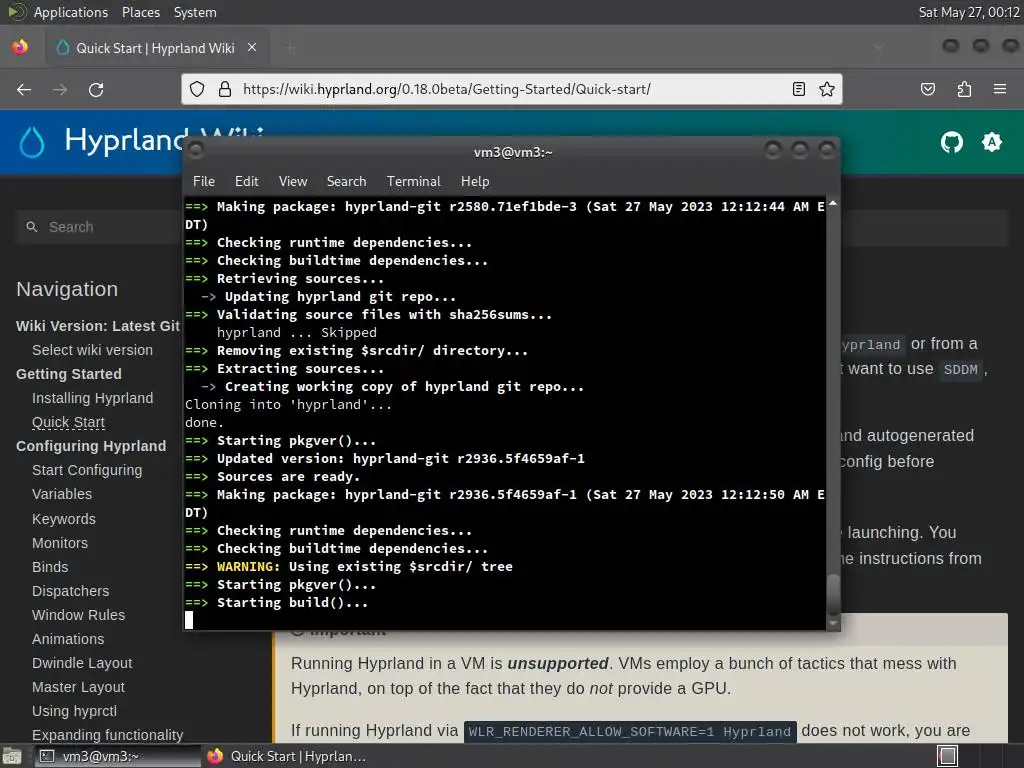The height and width of the screenshot is (768, 1024).
Task: Open the Hyprland GitHub icon link
Action: [x=952, y=142]
